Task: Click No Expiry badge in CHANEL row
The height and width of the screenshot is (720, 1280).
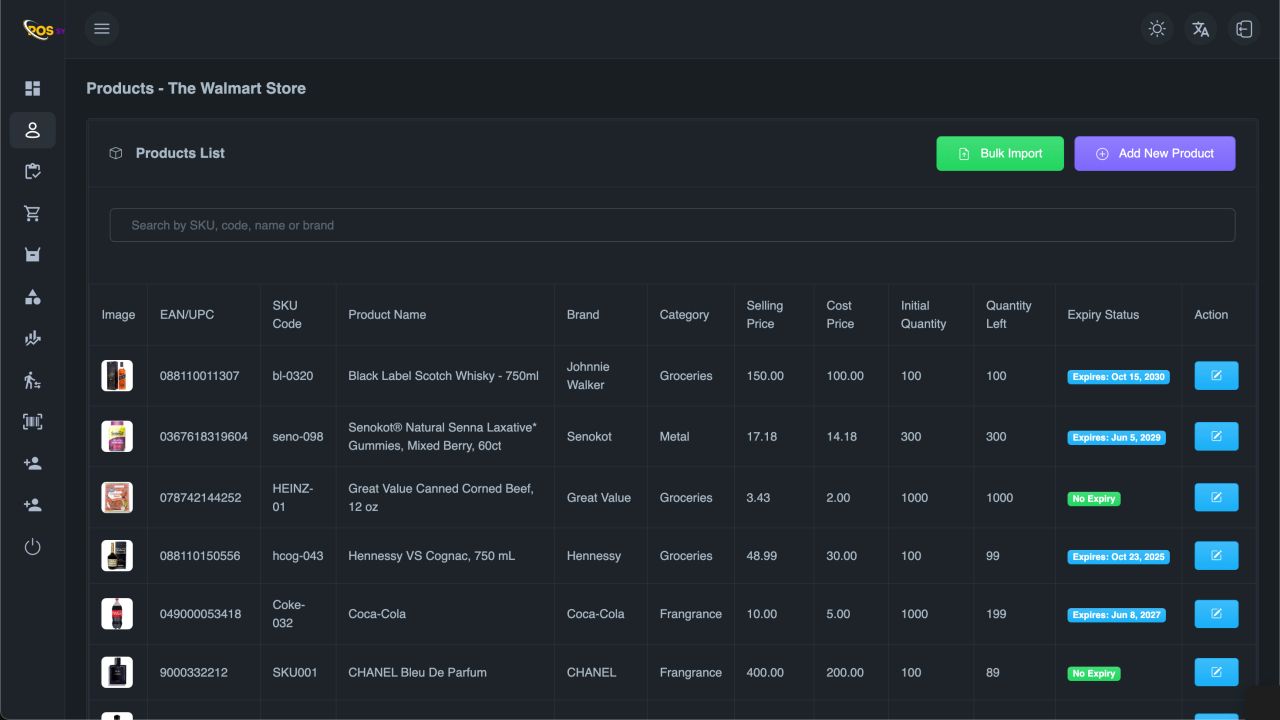Action: [1094, 674]
